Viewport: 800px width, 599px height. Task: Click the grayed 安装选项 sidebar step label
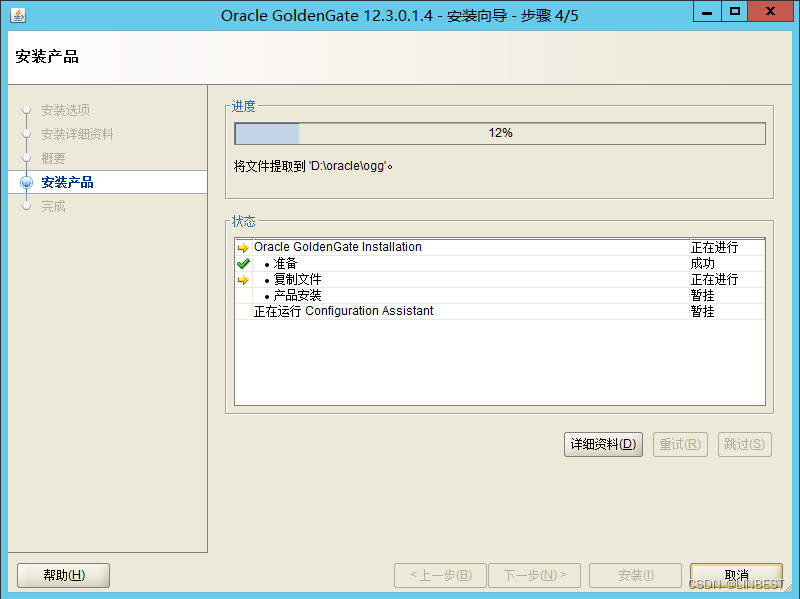point(64,110)
